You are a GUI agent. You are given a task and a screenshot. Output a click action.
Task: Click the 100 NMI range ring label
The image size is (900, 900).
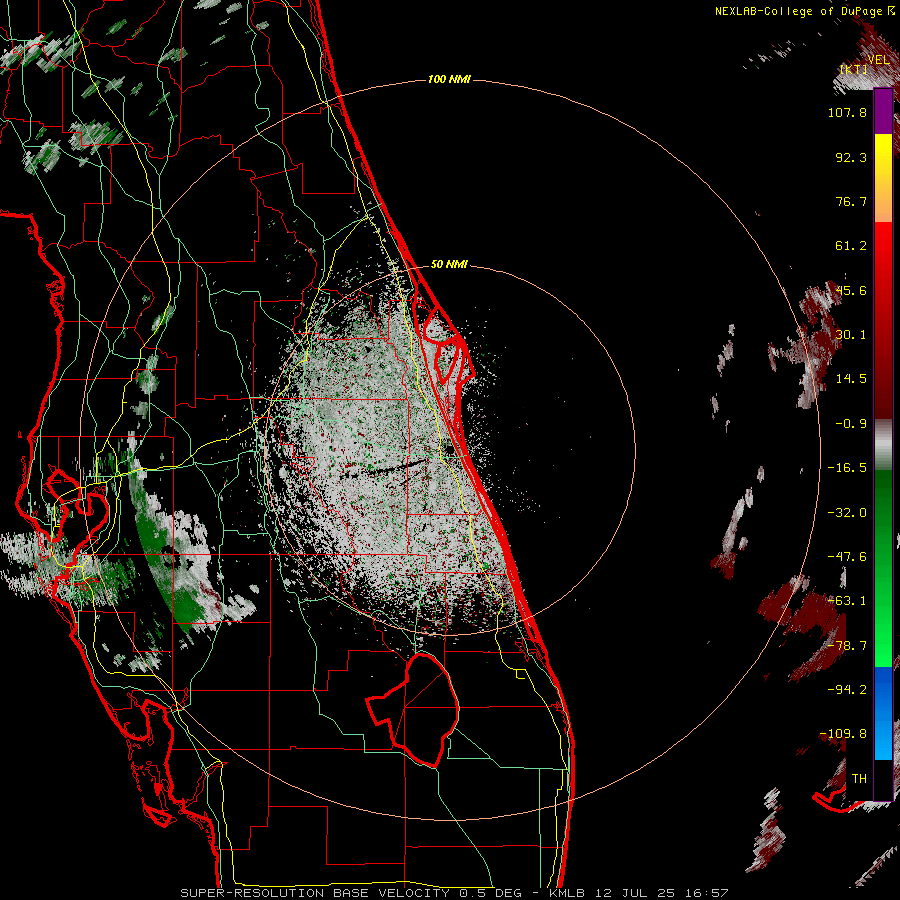tap(449, 79)
